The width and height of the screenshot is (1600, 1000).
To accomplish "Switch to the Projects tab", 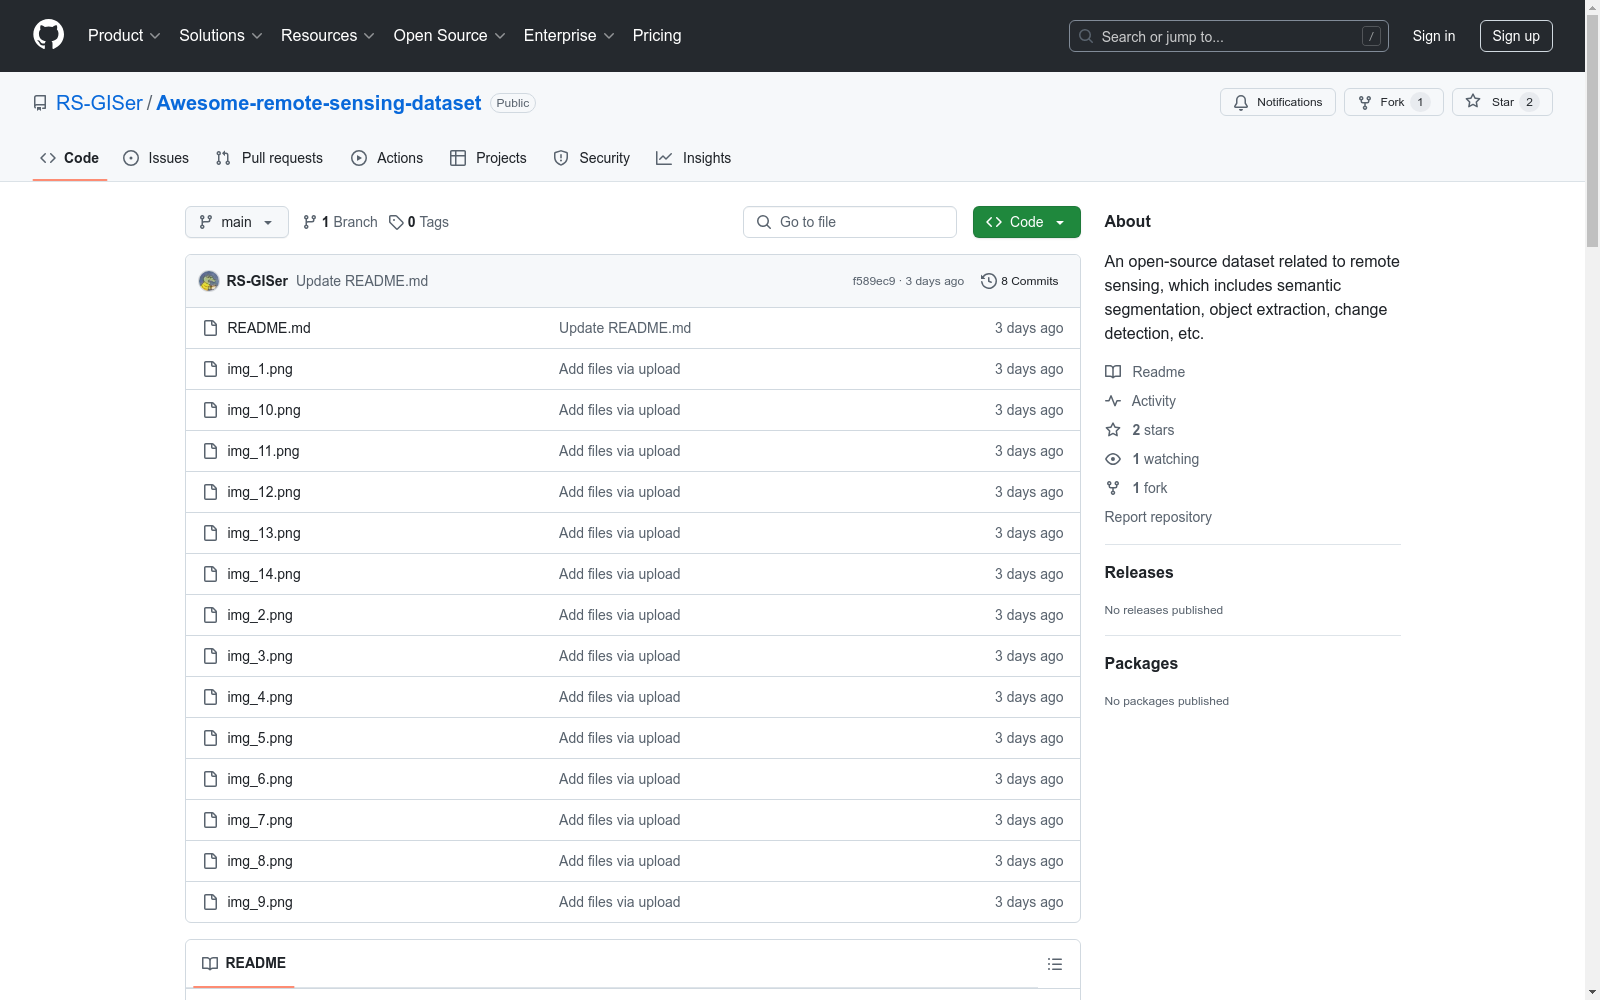I will coord(488,158).
